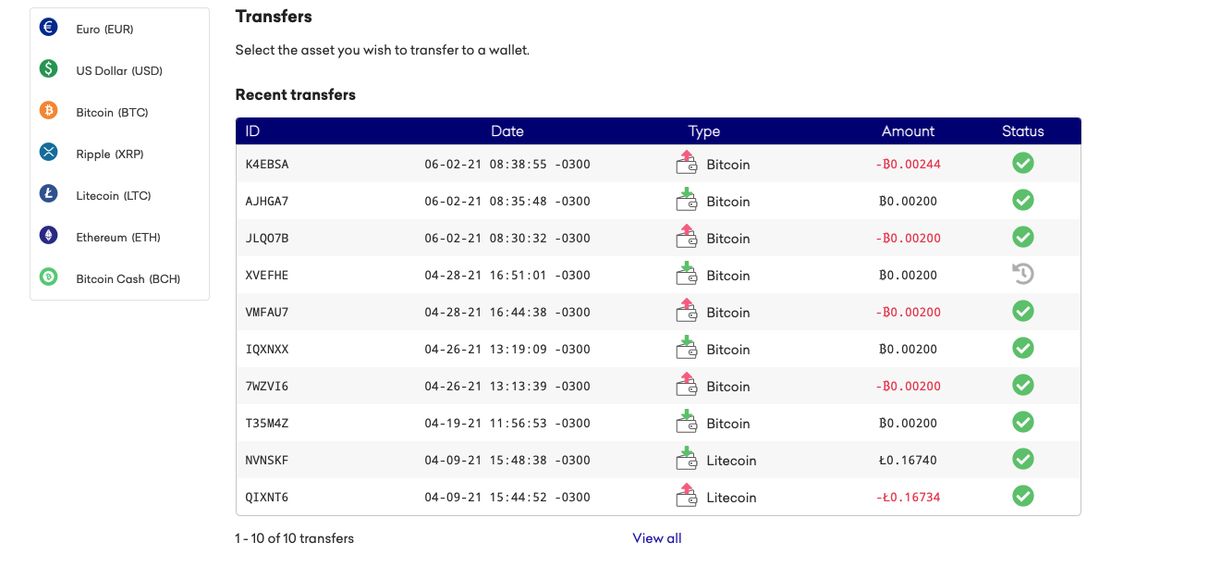1221x567 pixels.
Task: Click the orange Bitcoin icon in sidebar
Action: coord(48,111)
